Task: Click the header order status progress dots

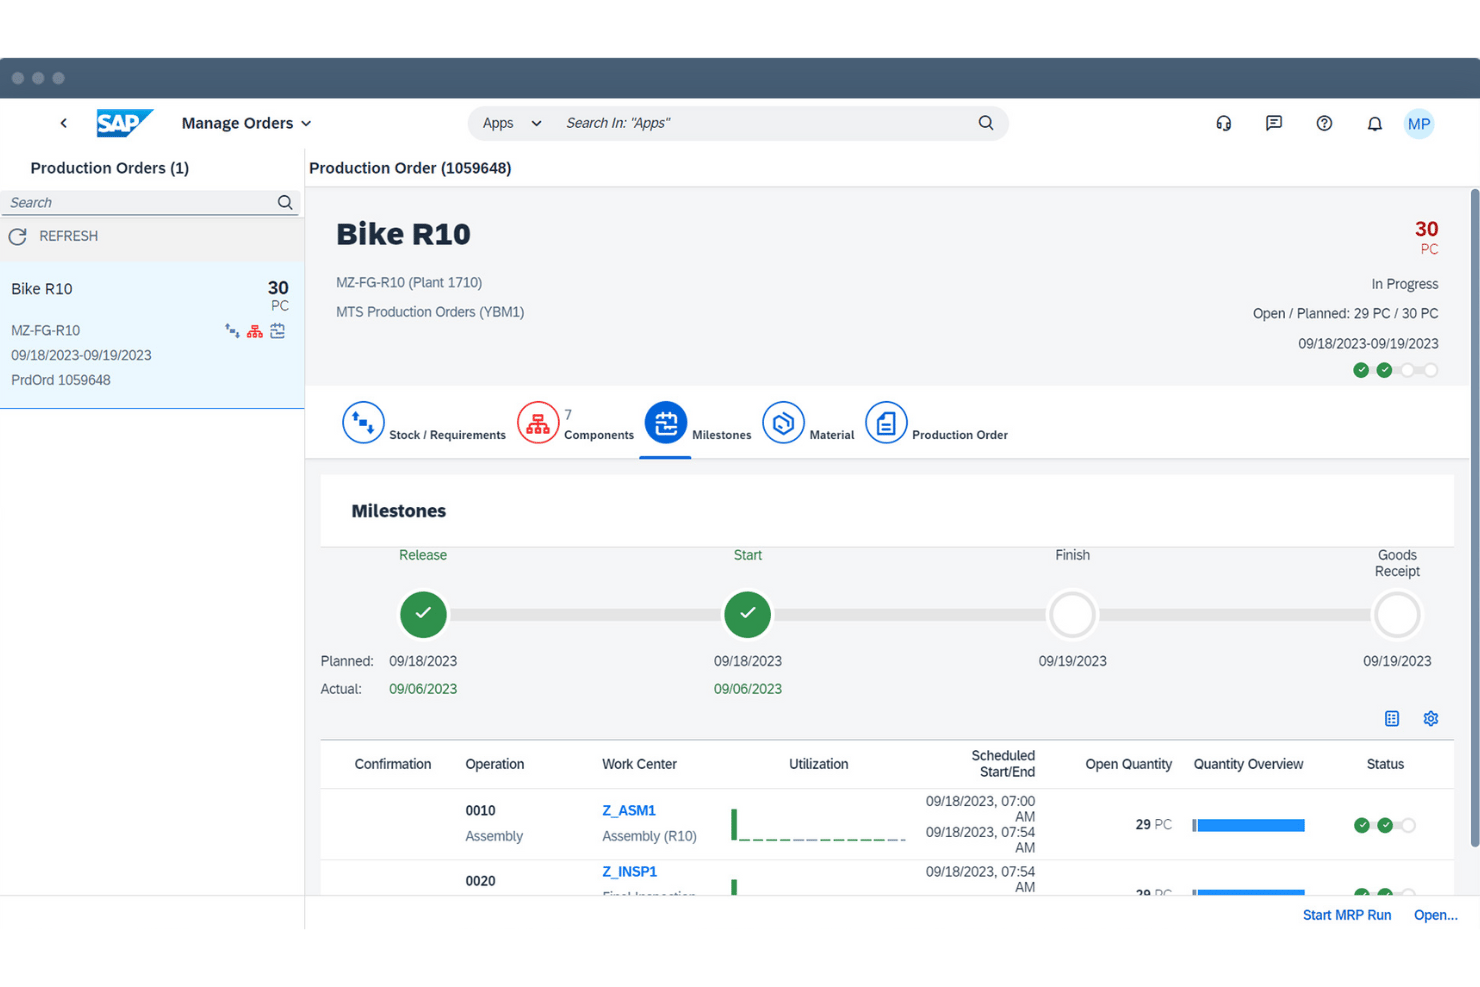Action: pos(1396,370)
